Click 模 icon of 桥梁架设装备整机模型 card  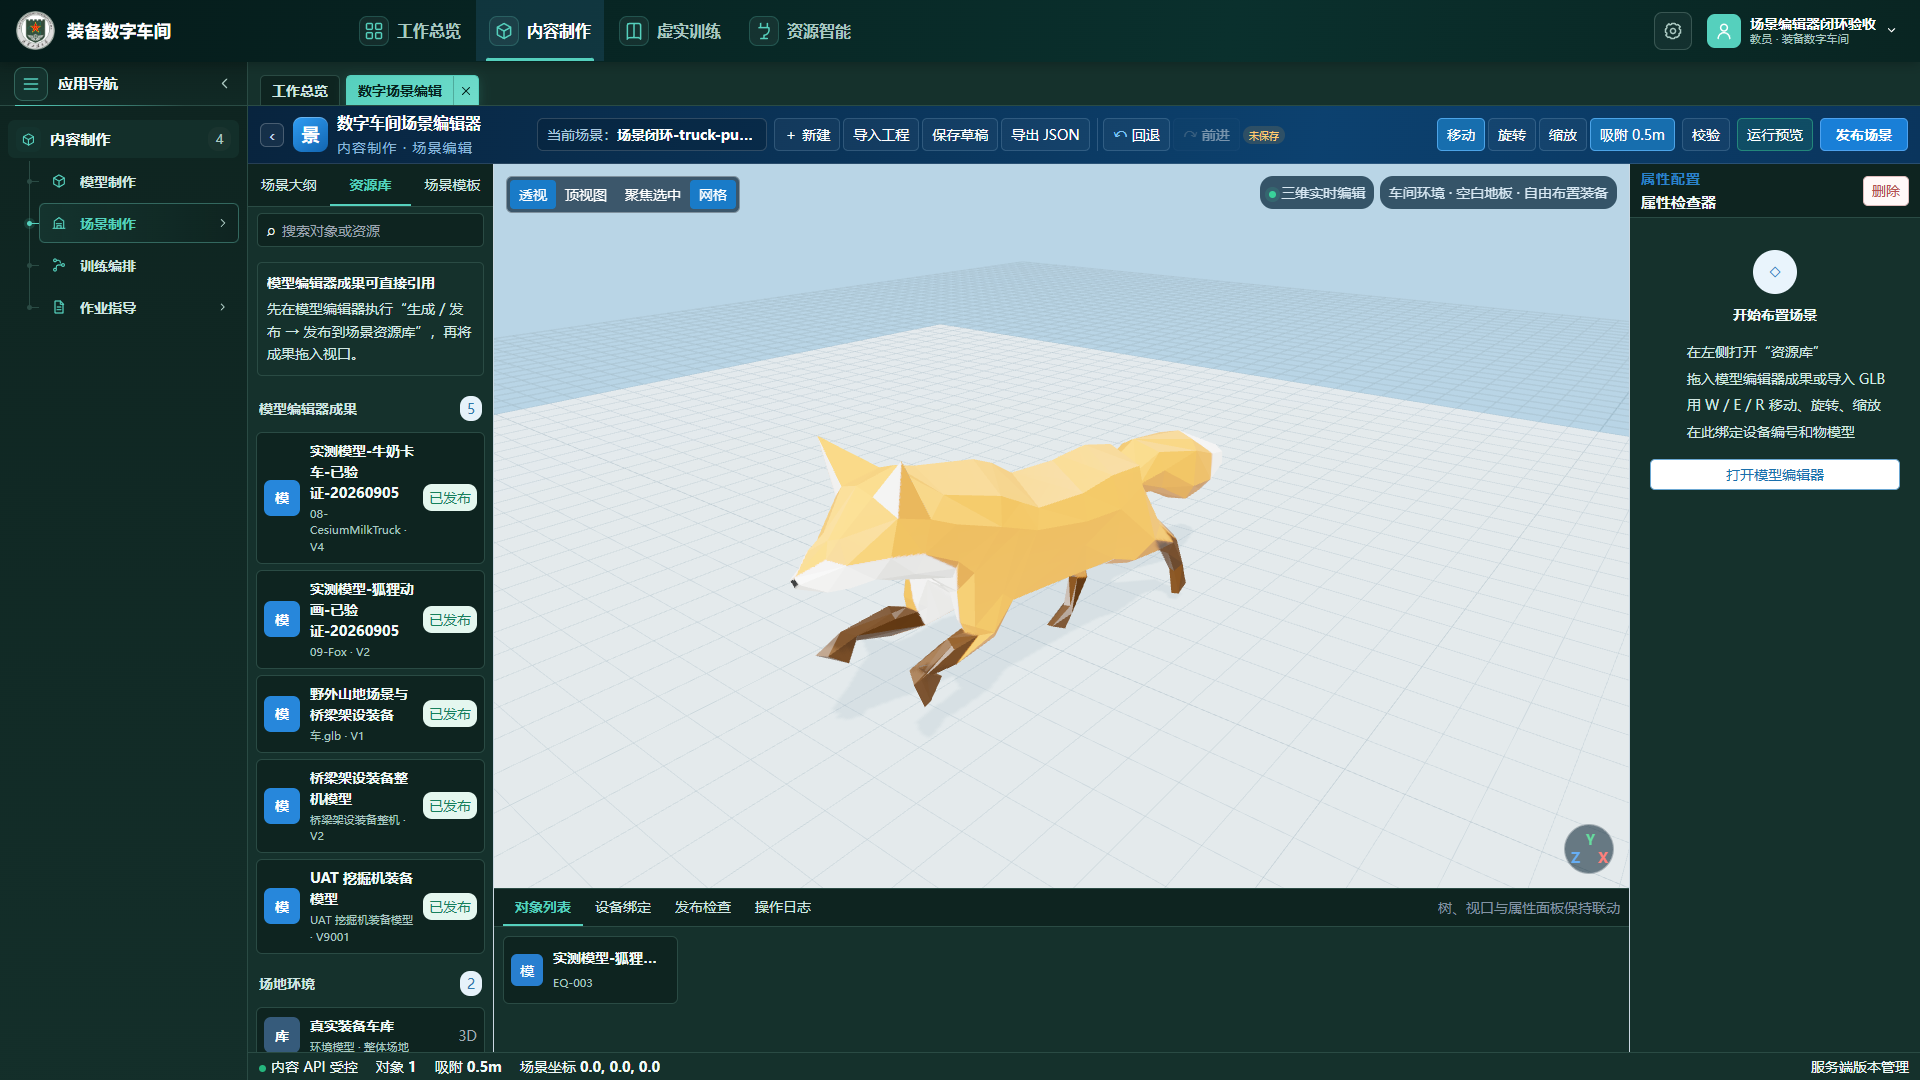point(282,806)
